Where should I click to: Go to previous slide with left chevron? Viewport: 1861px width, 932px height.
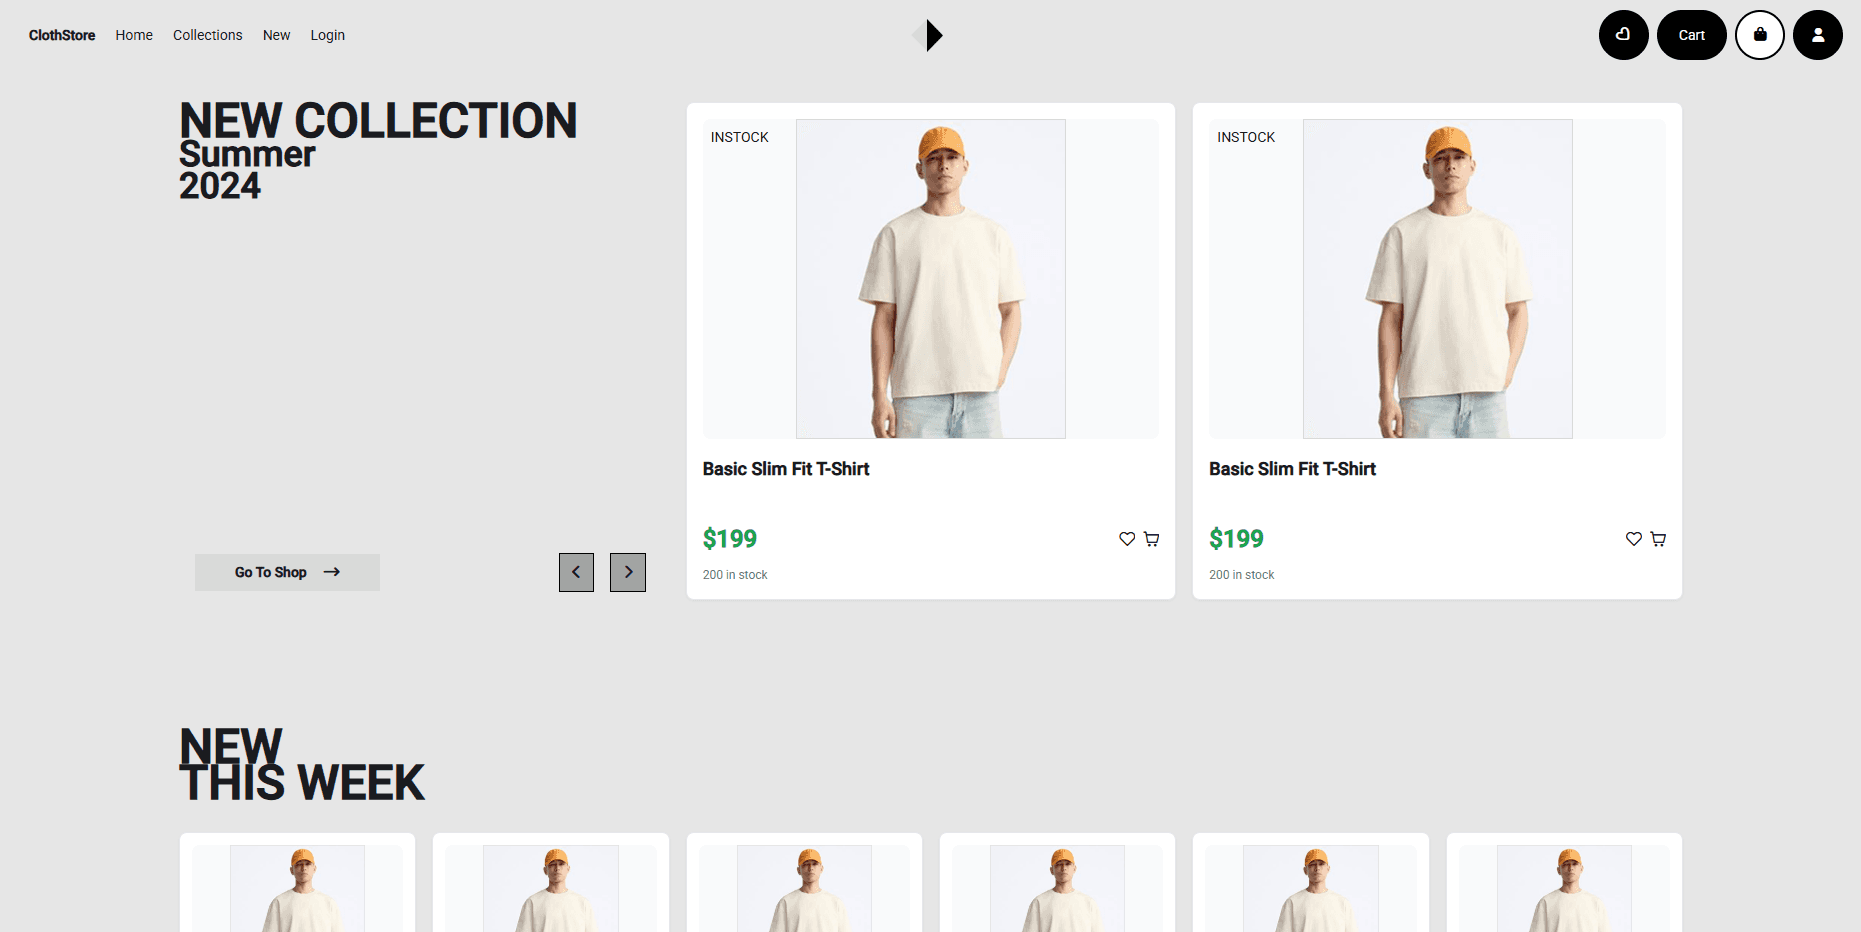(x=576, y=572)
